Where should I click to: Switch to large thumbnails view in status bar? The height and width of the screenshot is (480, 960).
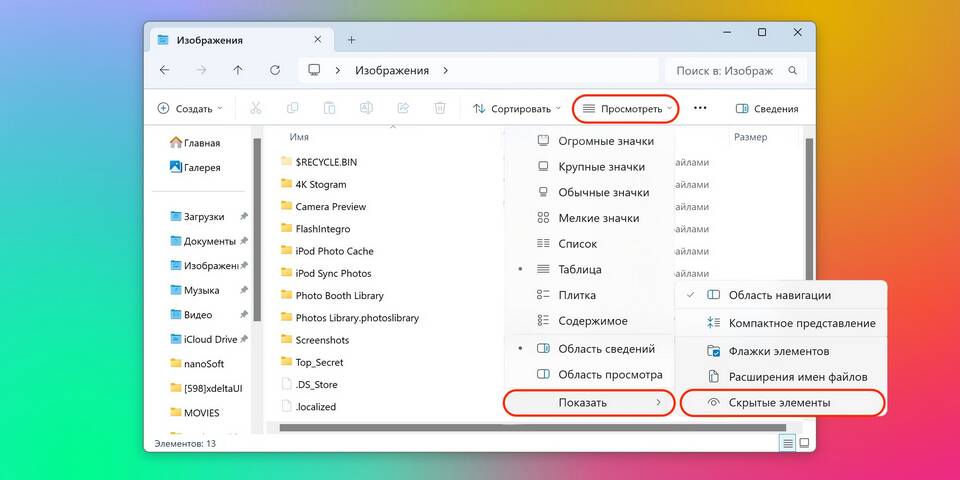804,443
